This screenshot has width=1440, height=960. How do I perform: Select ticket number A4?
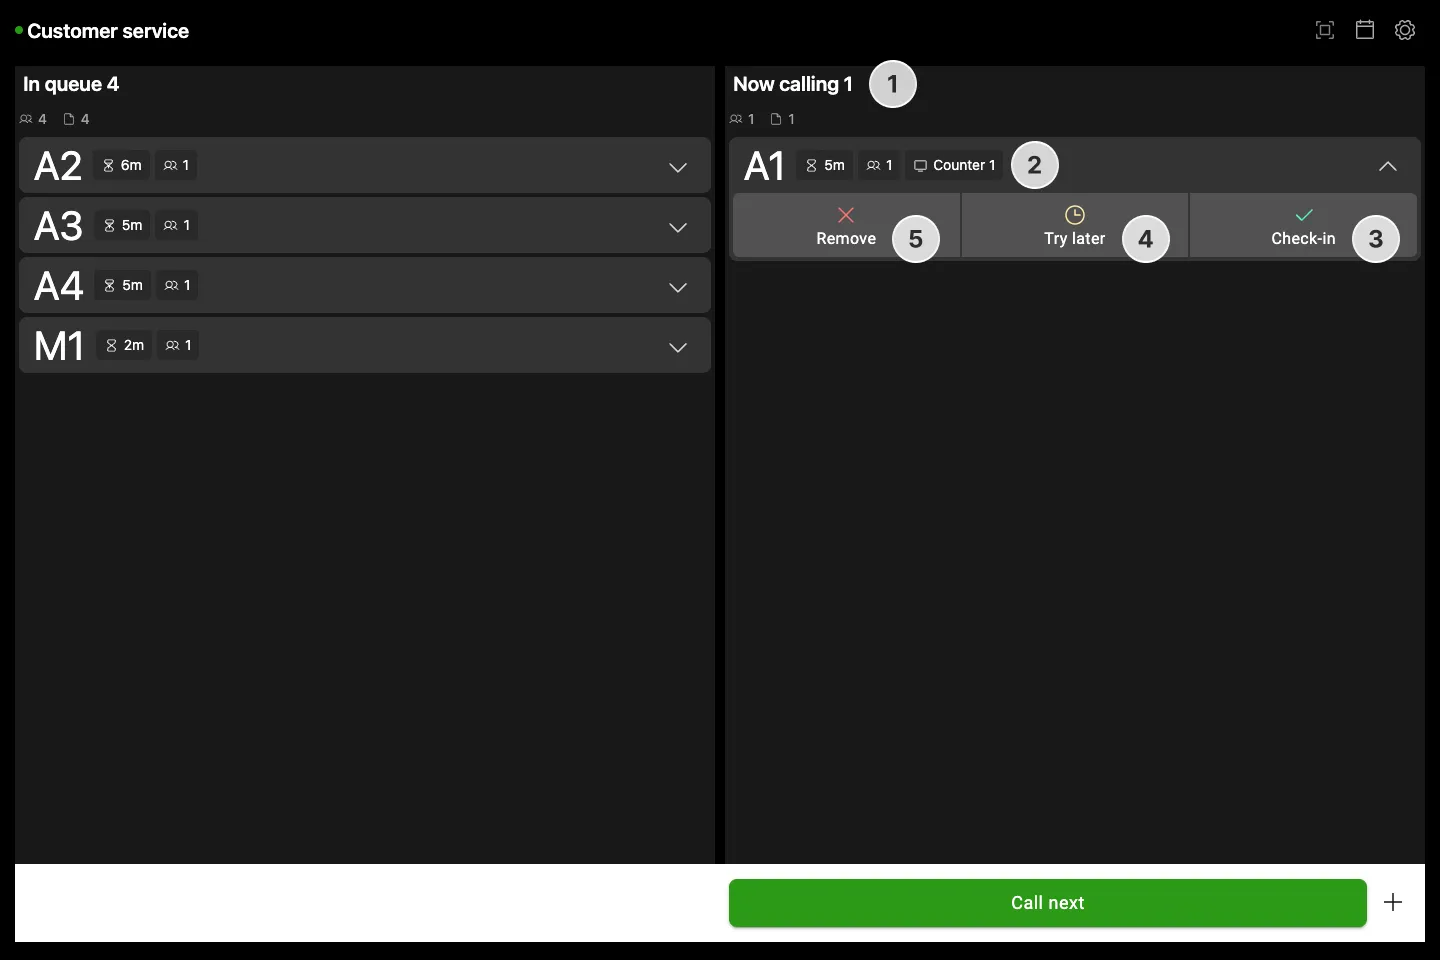pyautogui.click(x=58, y=286)
